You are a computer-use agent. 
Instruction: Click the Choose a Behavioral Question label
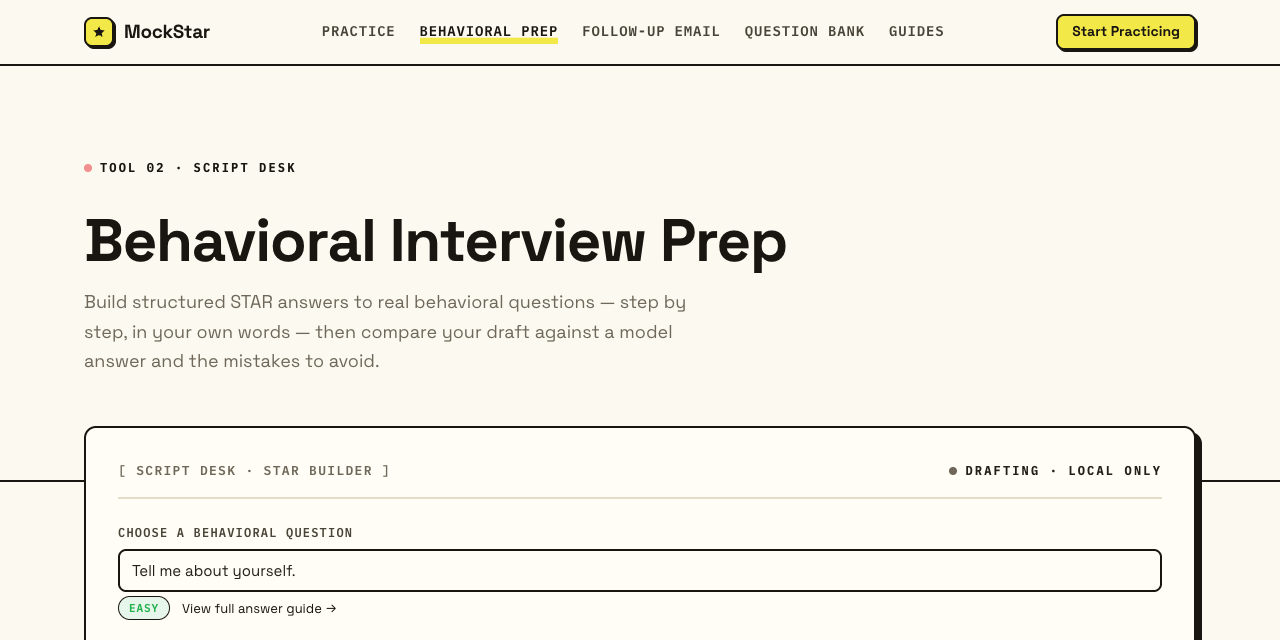pos(235,533)
